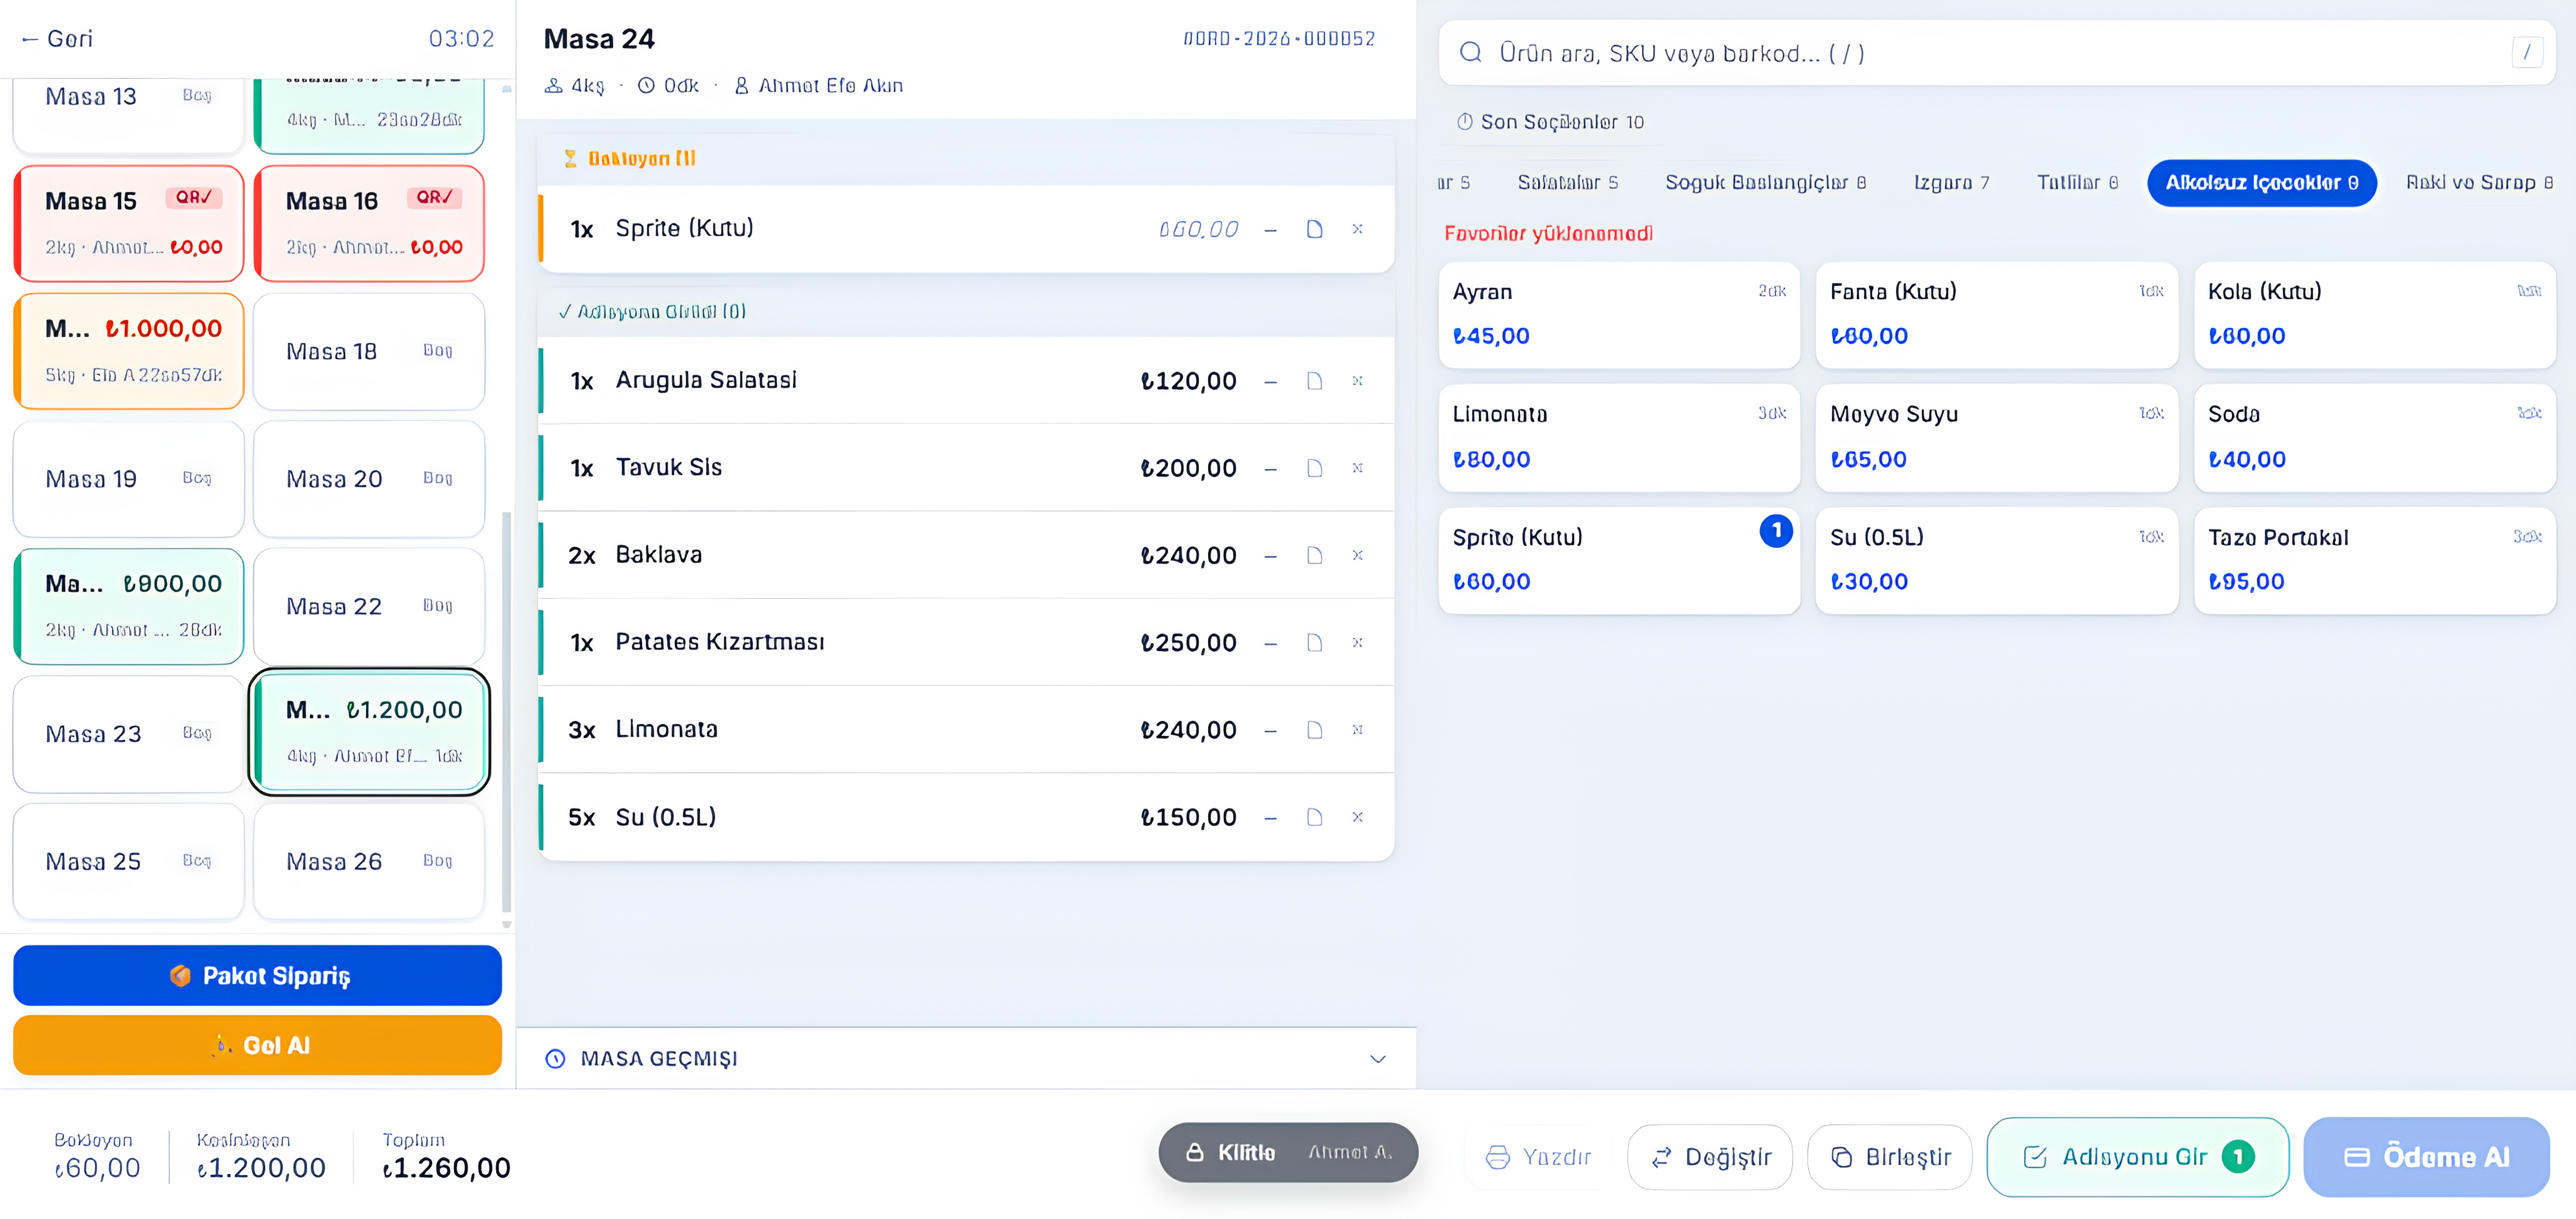Add Taze Portakal product to order
Image resolution: width=2576 pixels, height=1219 pixels.
[2375, 561]
